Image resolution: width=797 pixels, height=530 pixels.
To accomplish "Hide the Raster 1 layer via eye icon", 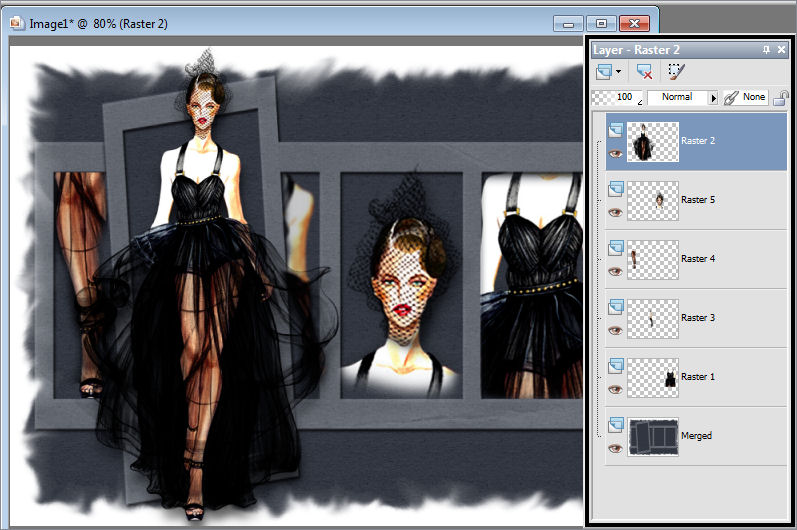I will pos(616,389).
